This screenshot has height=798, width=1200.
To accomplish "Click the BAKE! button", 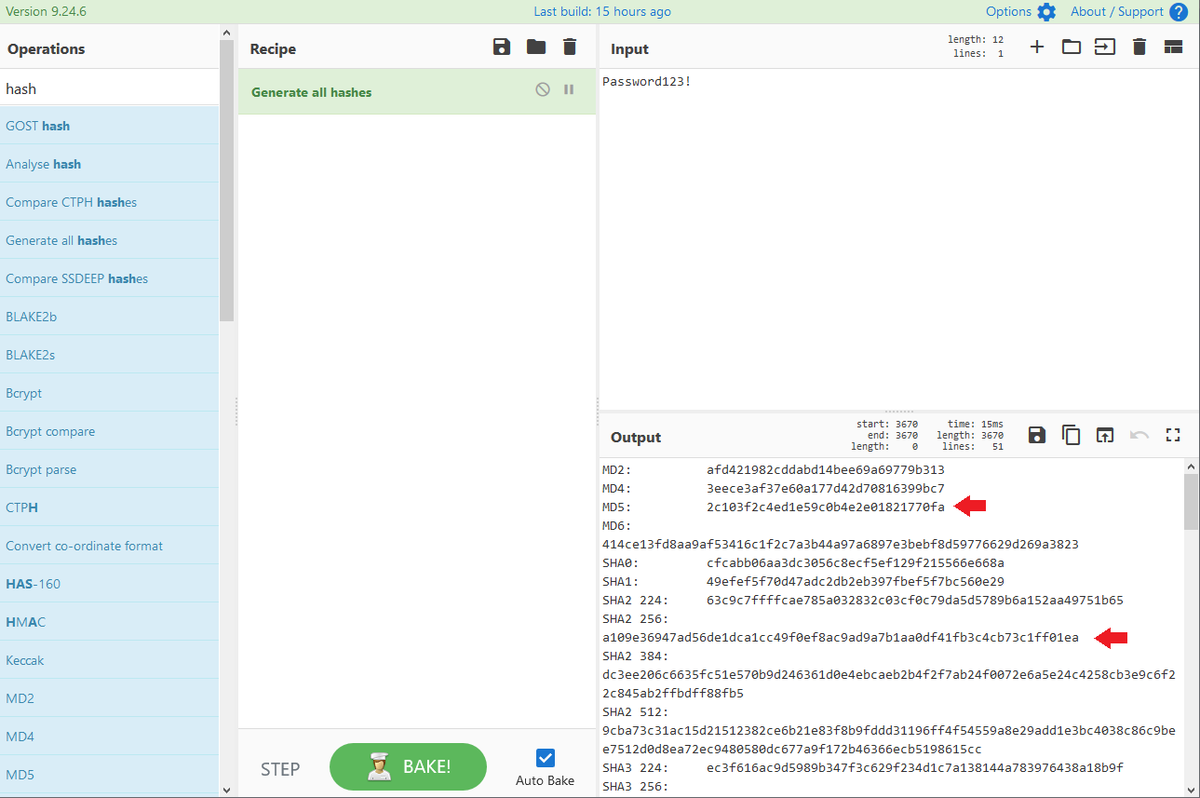I will (x=408, y=768).
